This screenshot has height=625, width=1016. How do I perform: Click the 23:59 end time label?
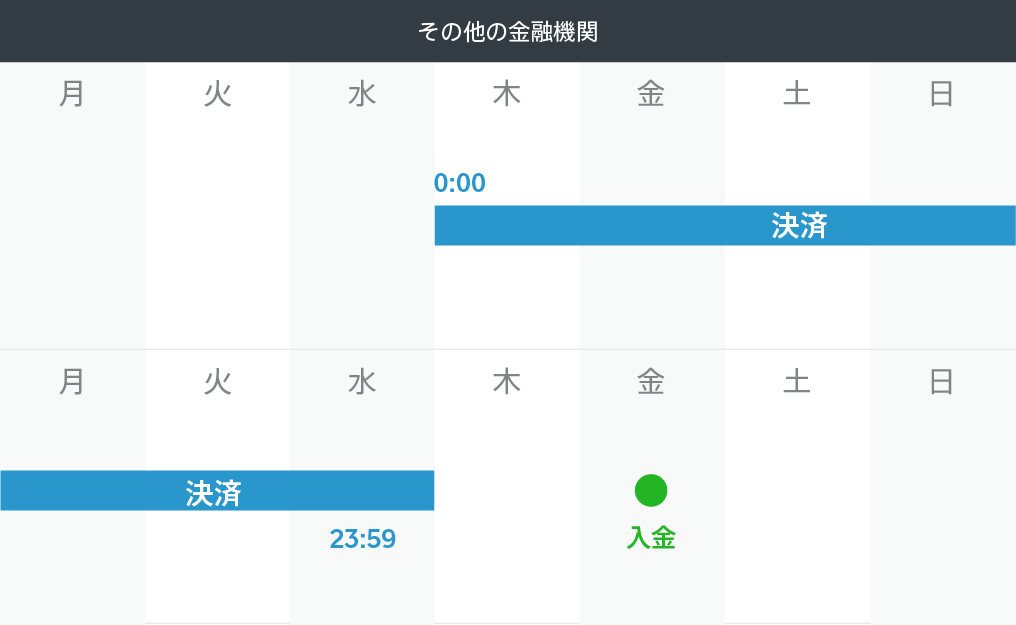coord(363,539)
